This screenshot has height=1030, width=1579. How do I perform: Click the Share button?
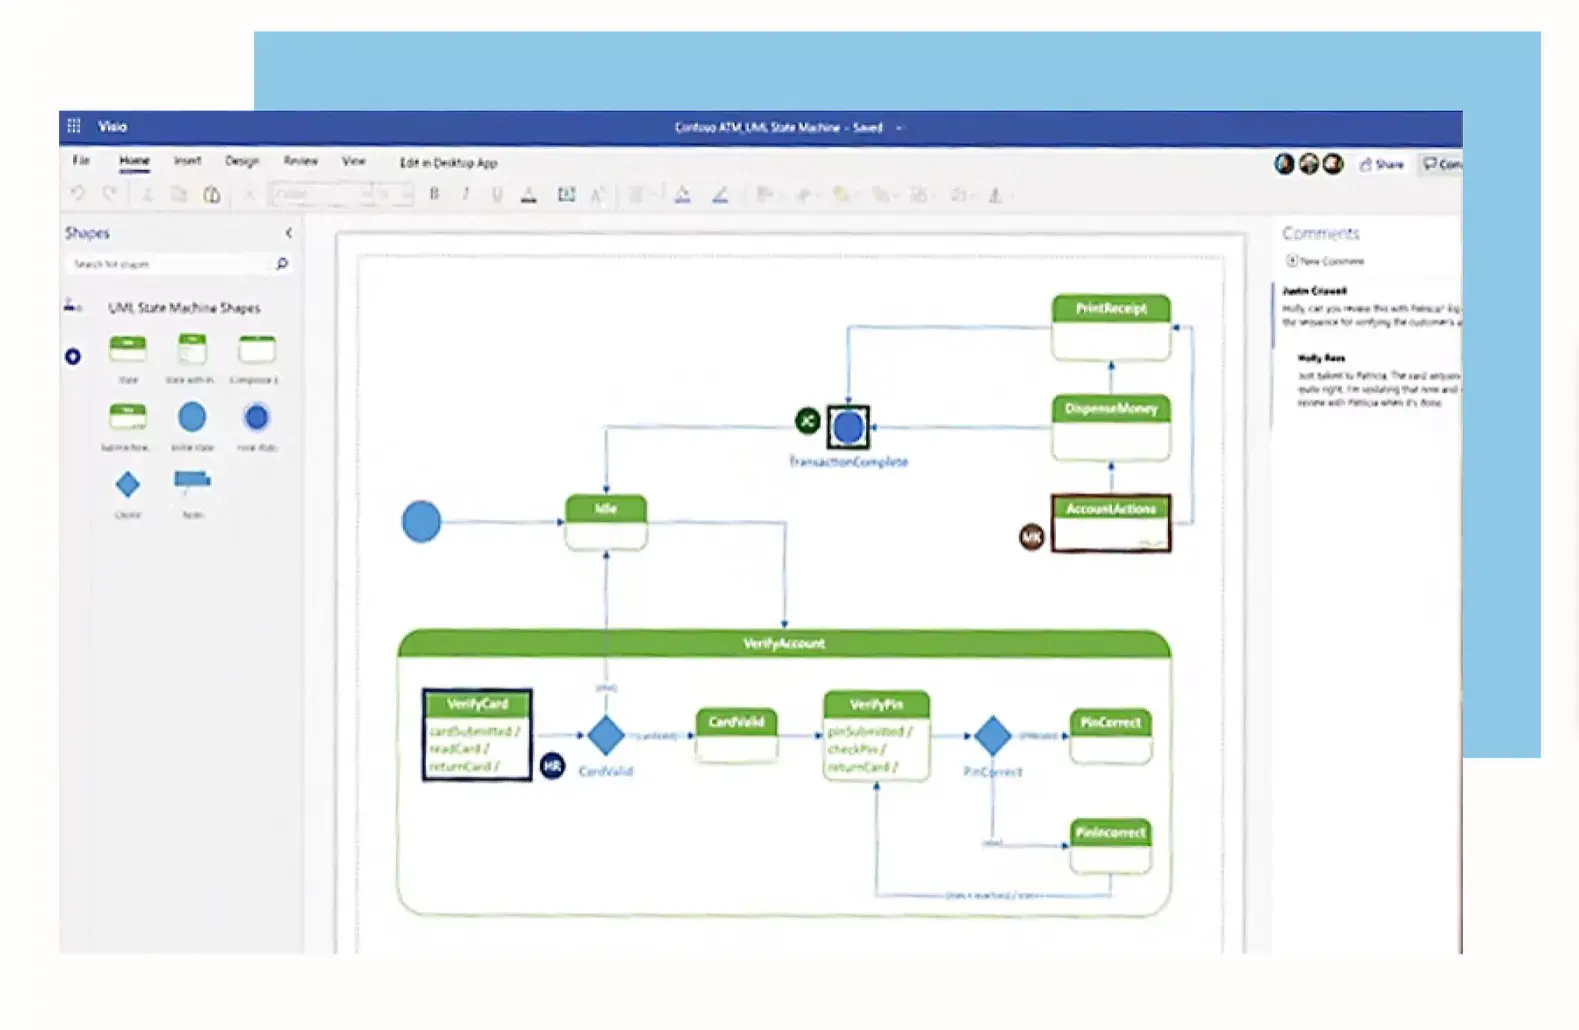coord(1381,164)
